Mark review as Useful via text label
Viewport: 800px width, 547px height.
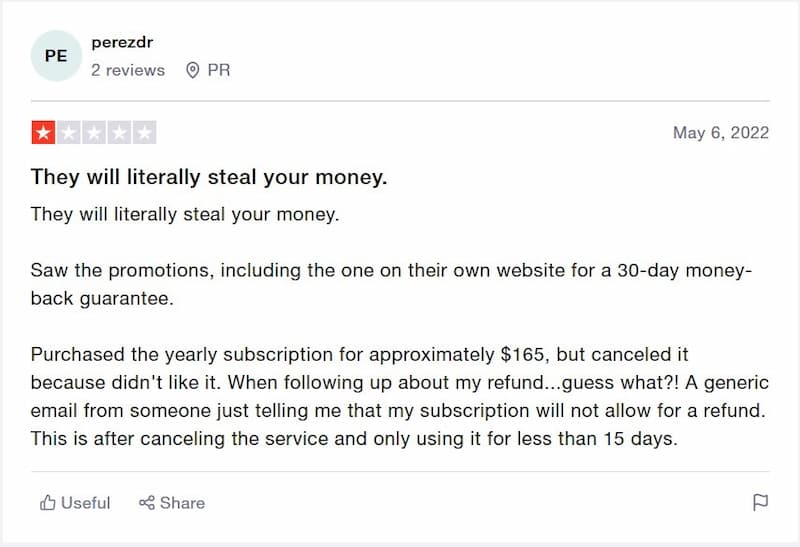(x=86, y=503)
